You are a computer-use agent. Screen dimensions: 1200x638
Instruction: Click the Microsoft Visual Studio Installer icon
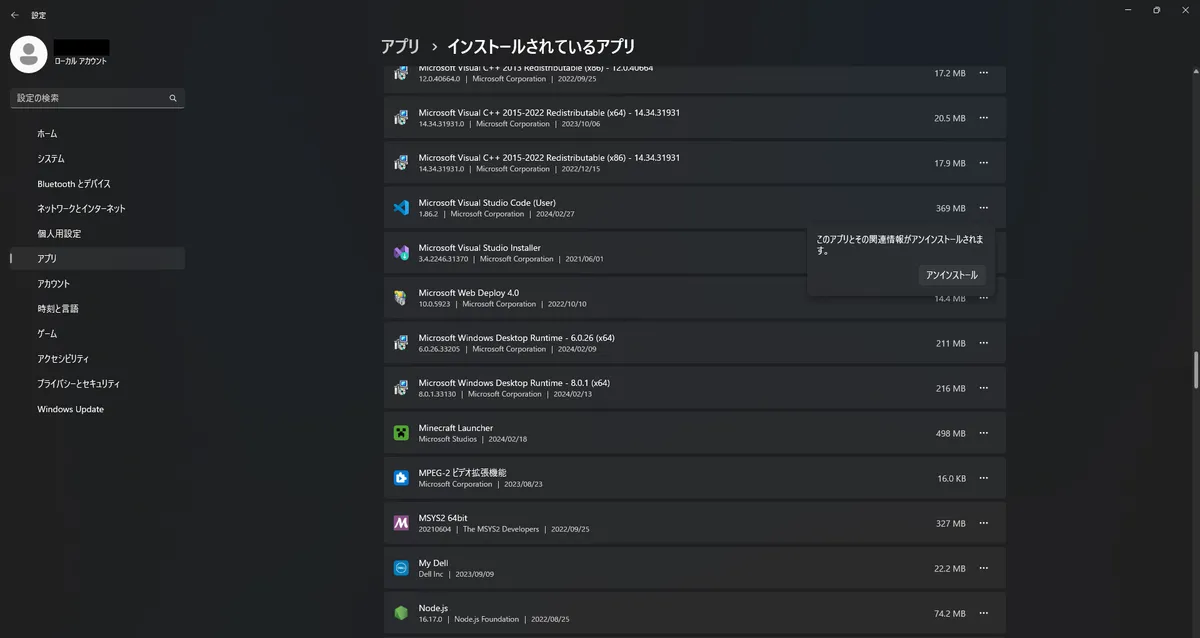(401, 252)
